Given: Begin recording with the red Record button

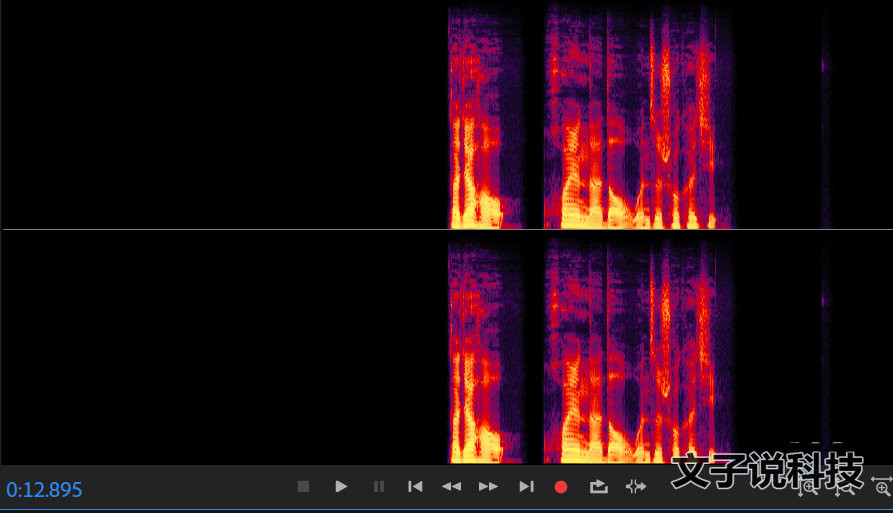Looking at the screenshot, I should pos(561,487).
